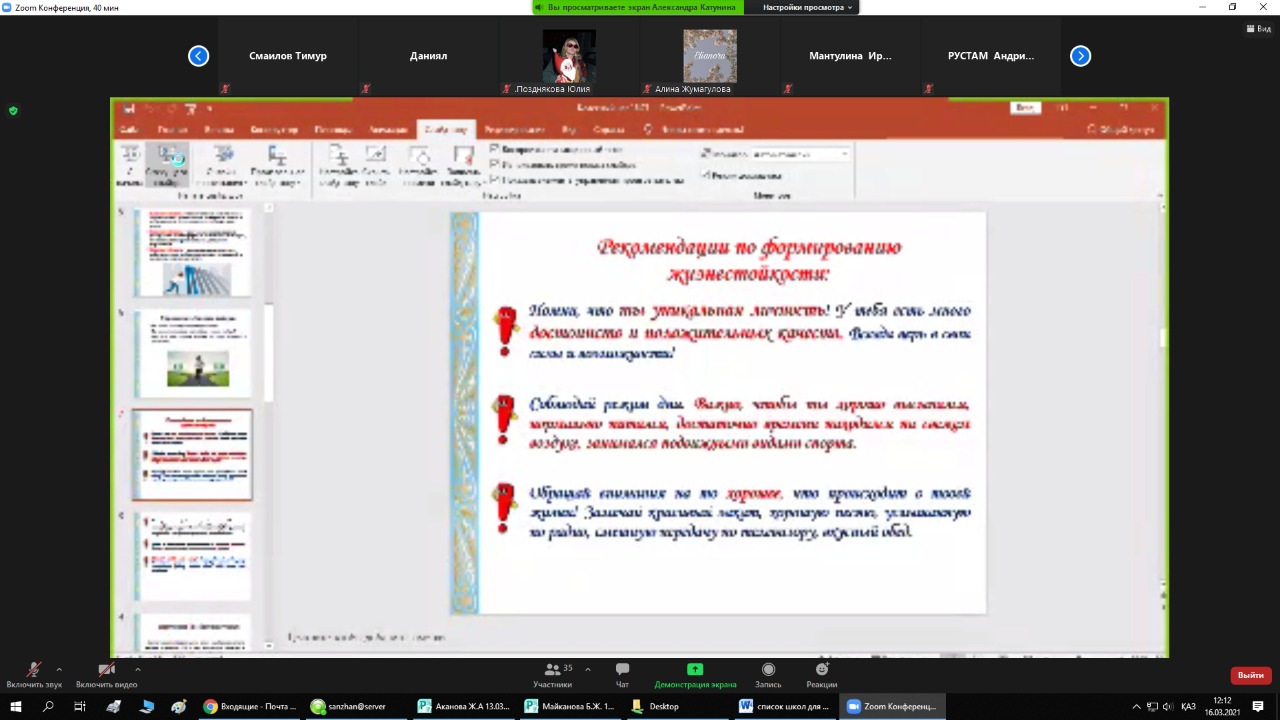Screen dimensions: 1280x720
Task: Turn on the video in Zoom
Action: [x=106, y=675]
